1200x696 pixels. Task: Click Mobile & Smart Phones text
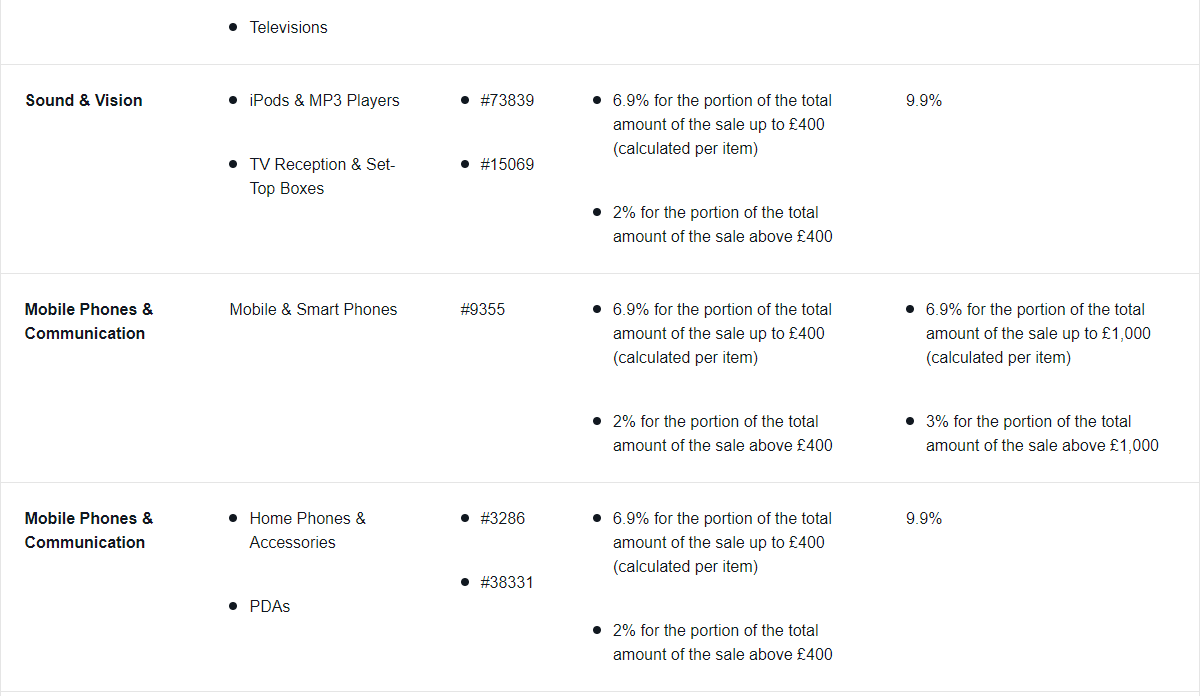pos(313,309)
